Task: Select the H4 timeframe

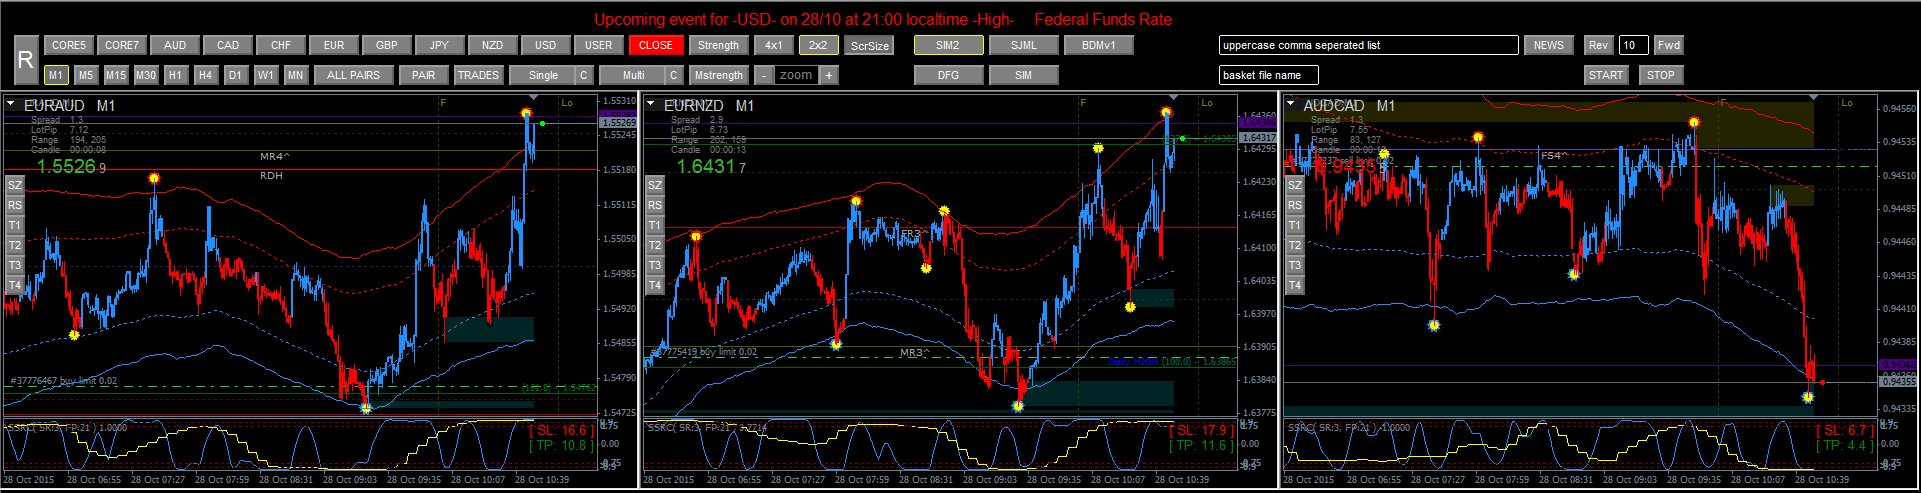Action: pos(205,75)
